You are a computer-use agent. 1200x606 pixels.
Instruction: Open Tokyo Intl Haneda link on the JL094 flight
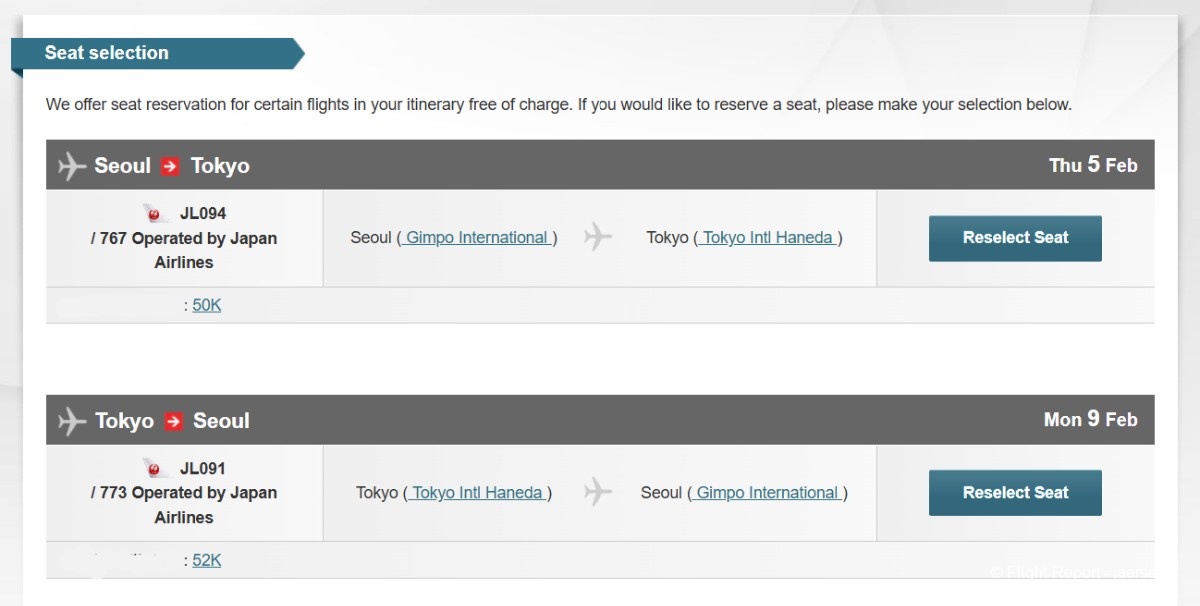pyautogui.click(x=768, y=238)
